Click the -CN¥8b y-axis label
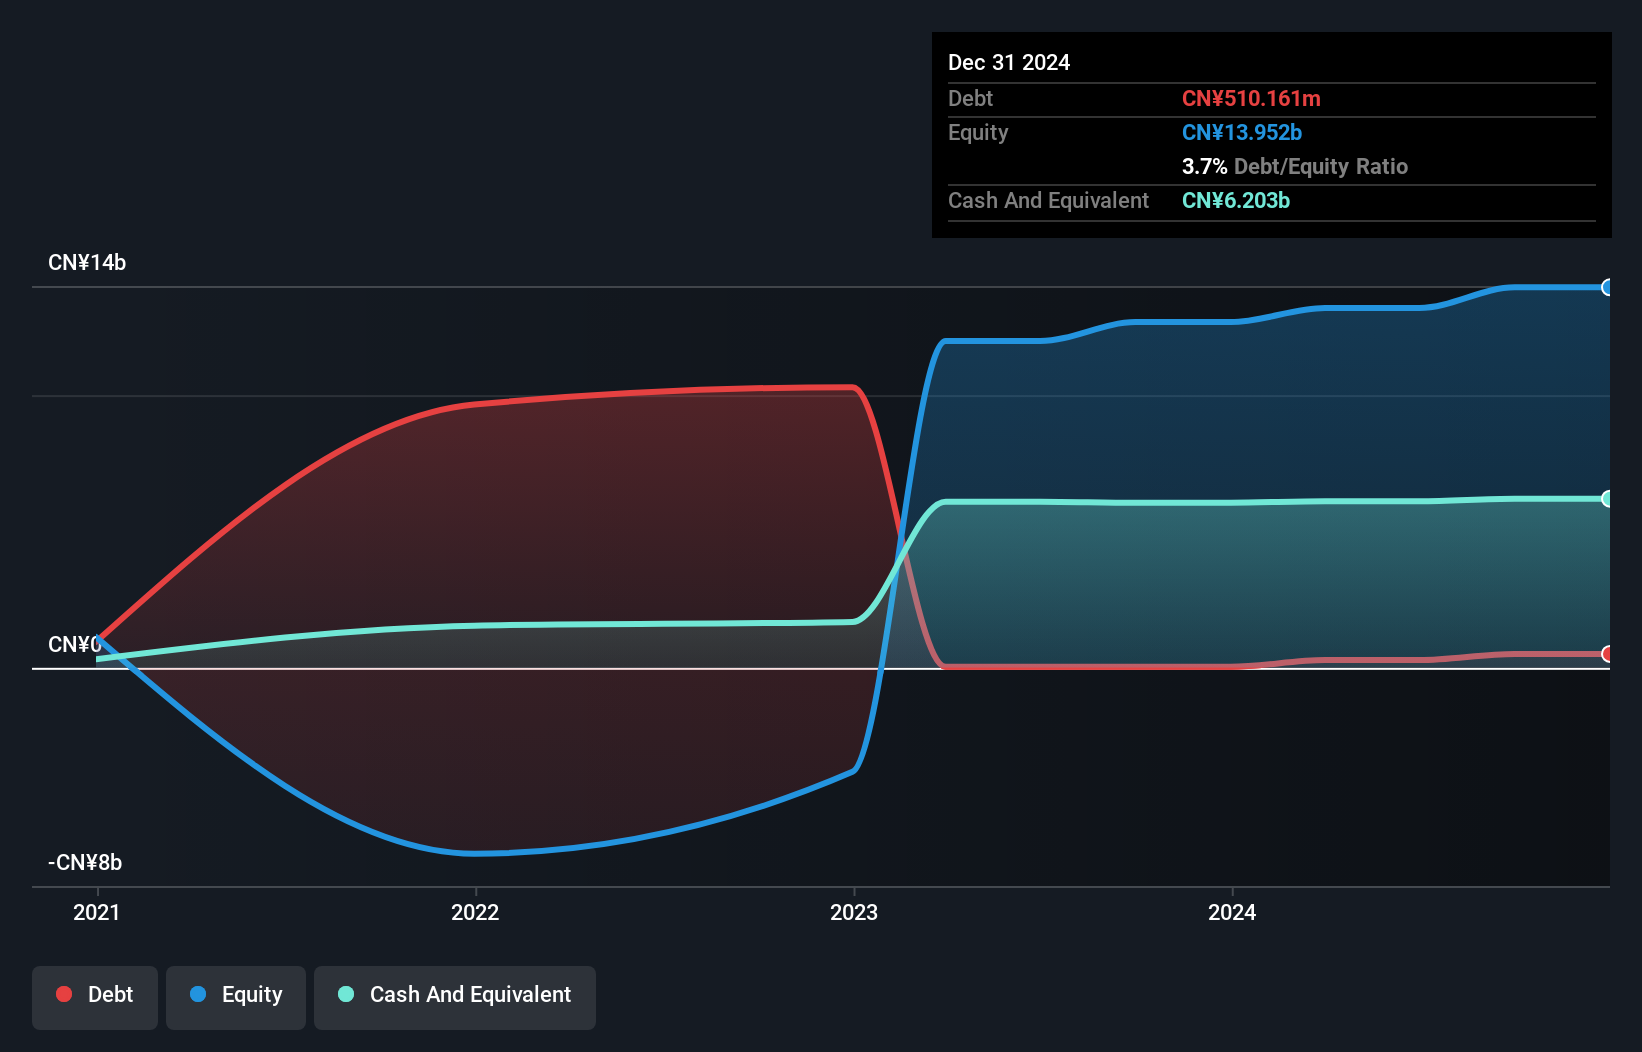Image resolution: width=1642 pixels, height=1052 pixels. [85, 863]
